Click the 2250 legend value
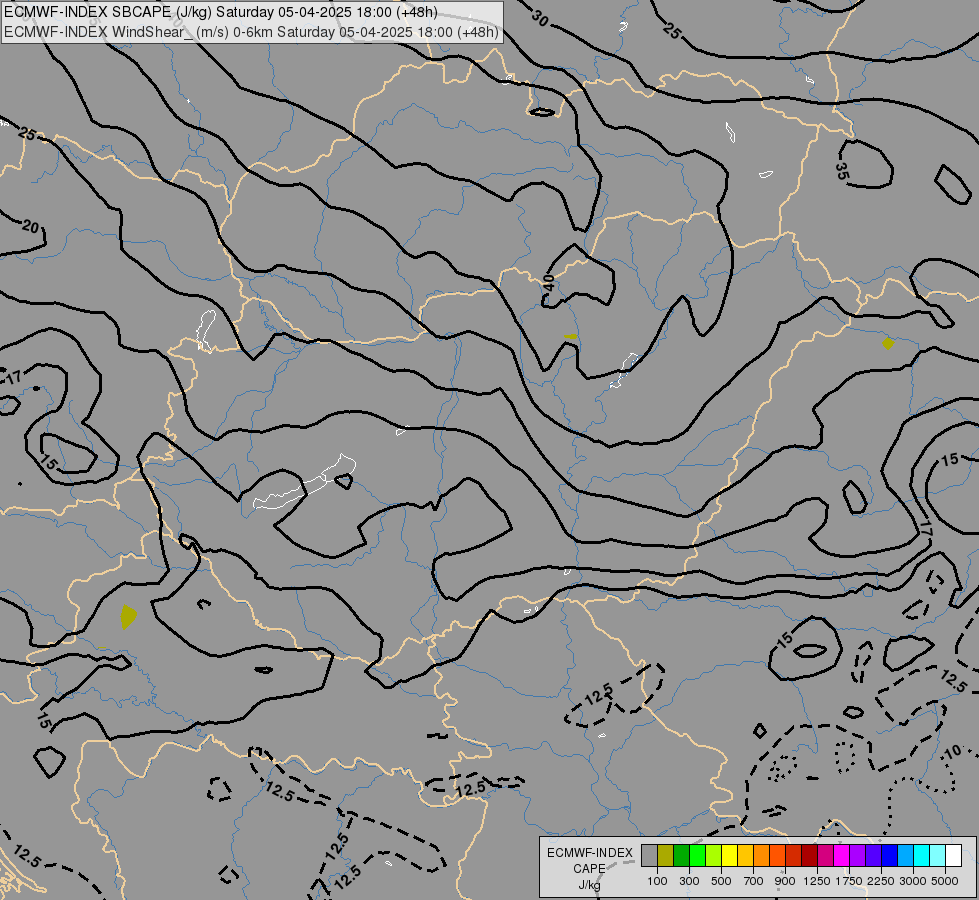Viewport: 979px width, 900px height. click(880, 881)
